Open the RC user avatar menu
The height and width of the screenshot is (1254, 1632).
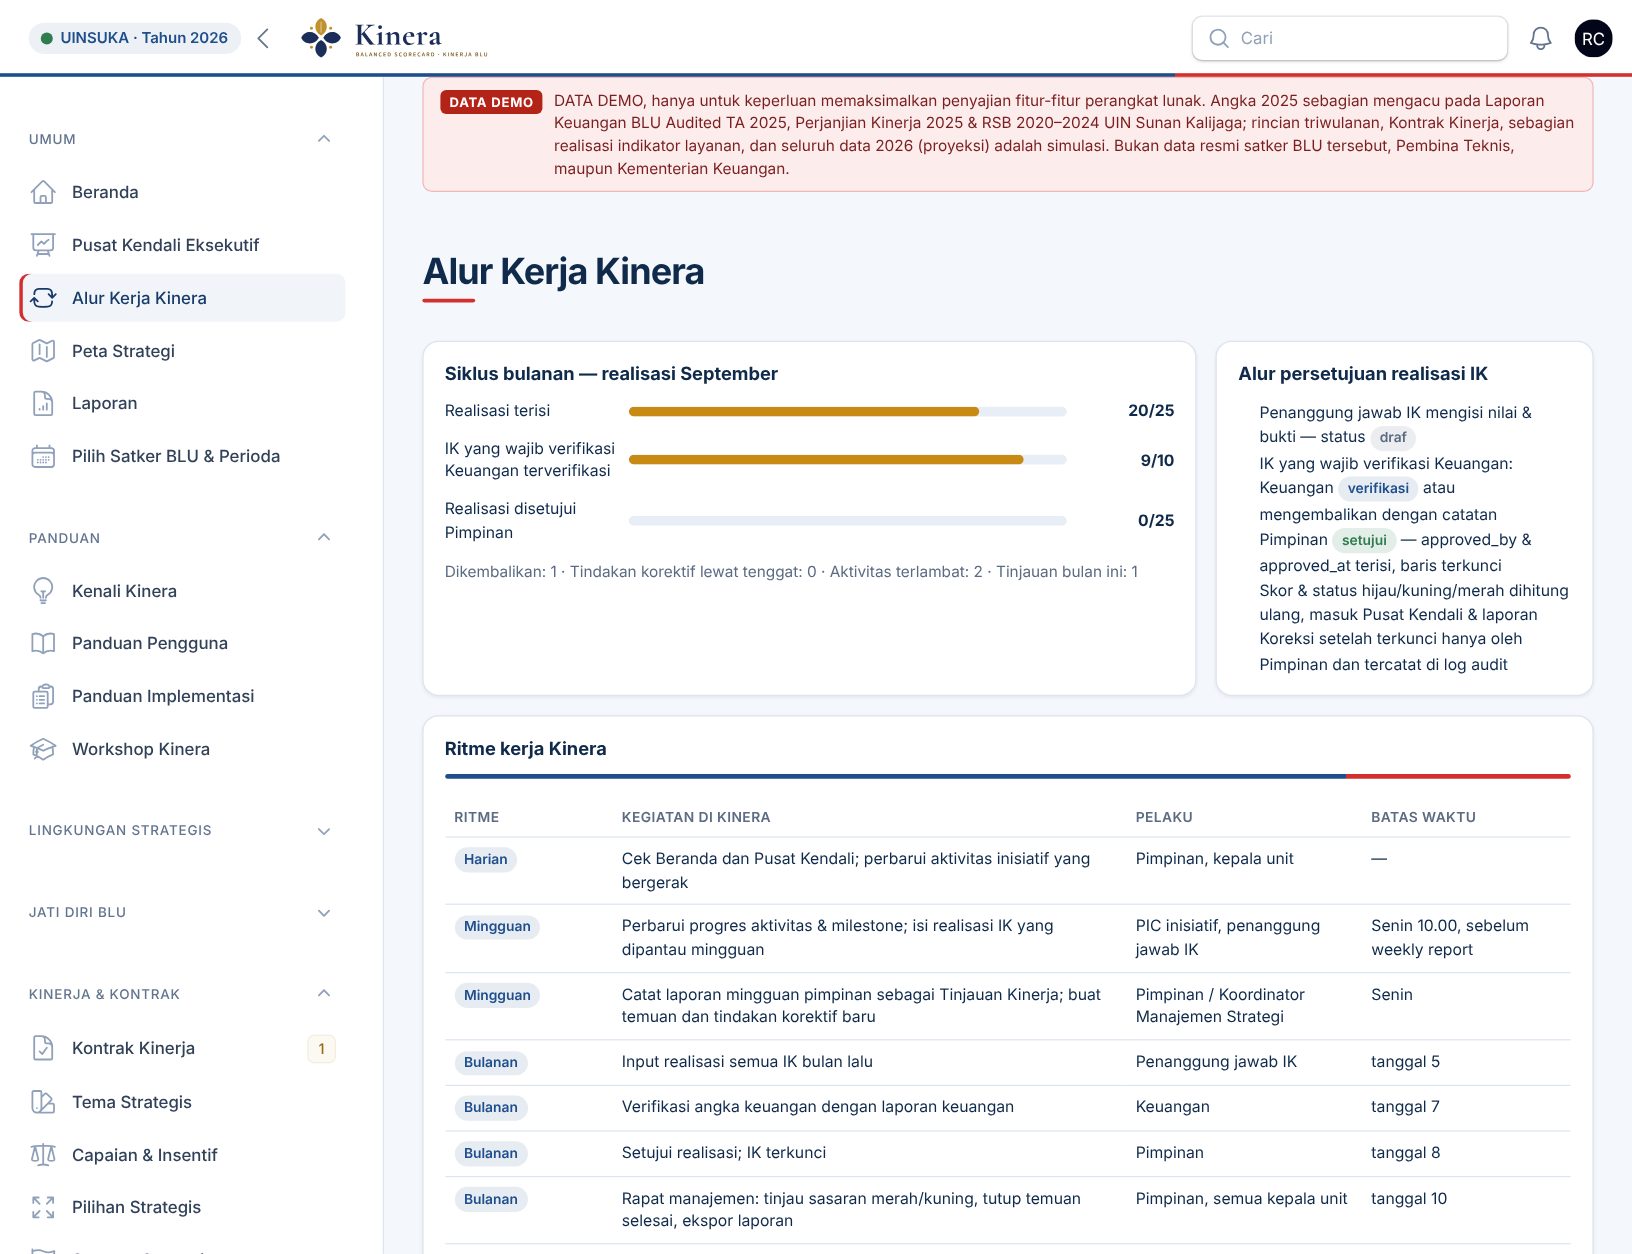pos(1593,38)
